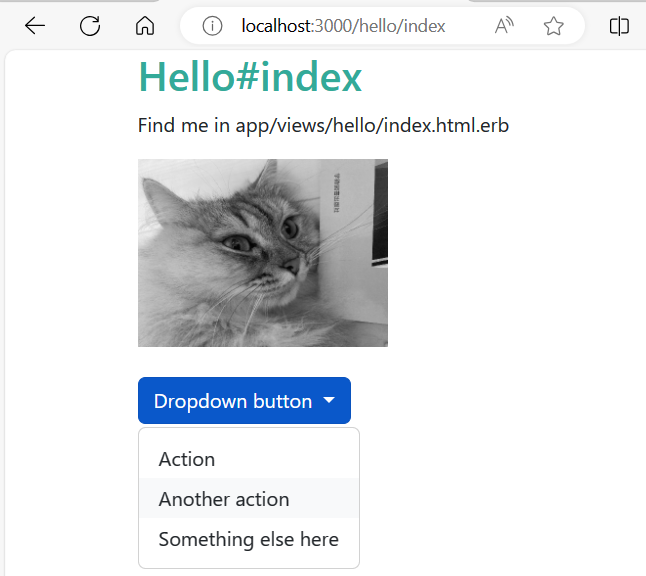The height and width of the screenshot is (576, 646).
Task: Activate the Read aloud icon
Action: click(504, 26)
